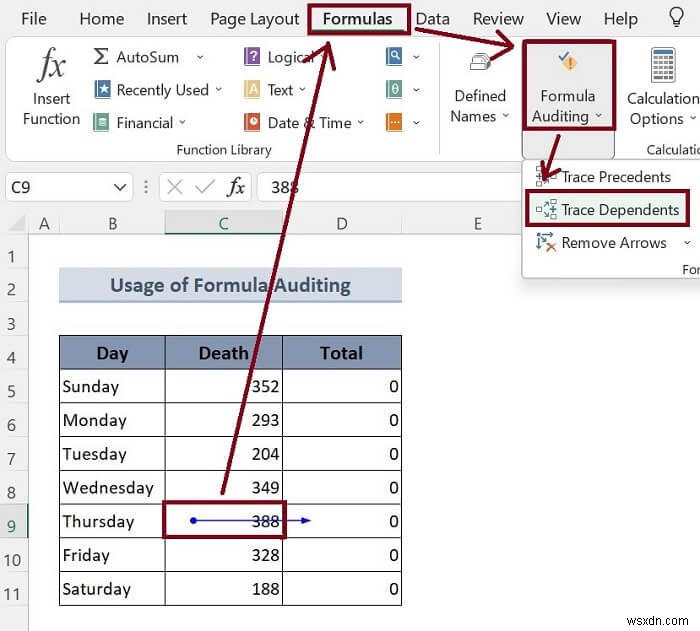Viewport: 700px width, 631px height.
Task: Open the File tab
Action: [34, 19]
